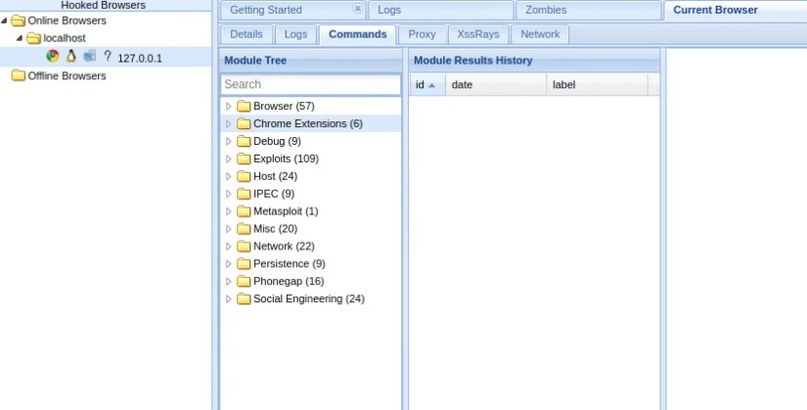Click the localhost tree label
Screen dimensions: 807x410
click(x=64, y=39)
